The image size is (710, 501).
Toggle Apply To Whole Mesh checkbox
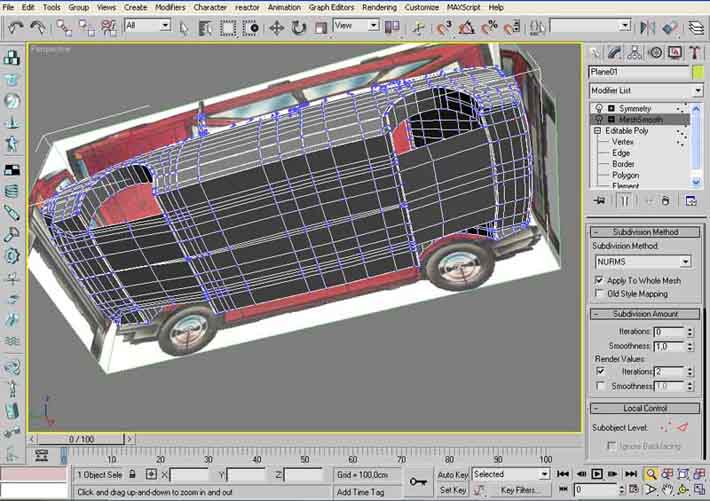(x=599, y=281)
